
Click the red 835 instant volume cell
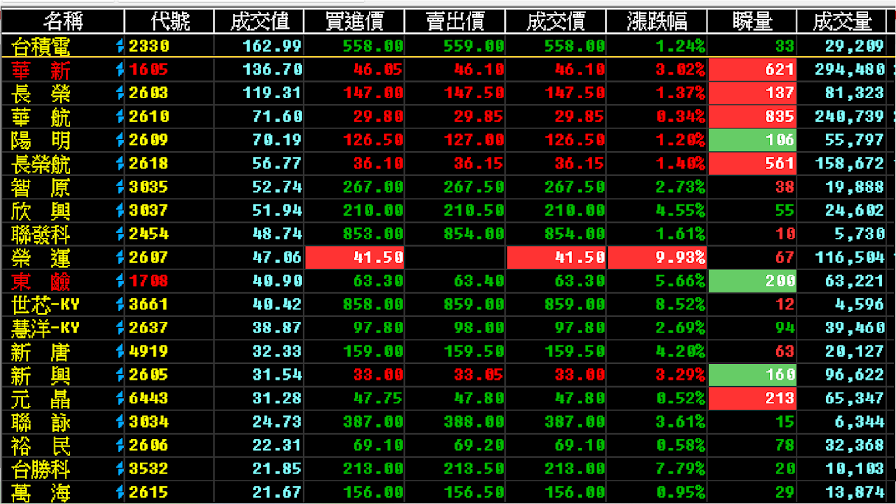click(x=752, y=117)
